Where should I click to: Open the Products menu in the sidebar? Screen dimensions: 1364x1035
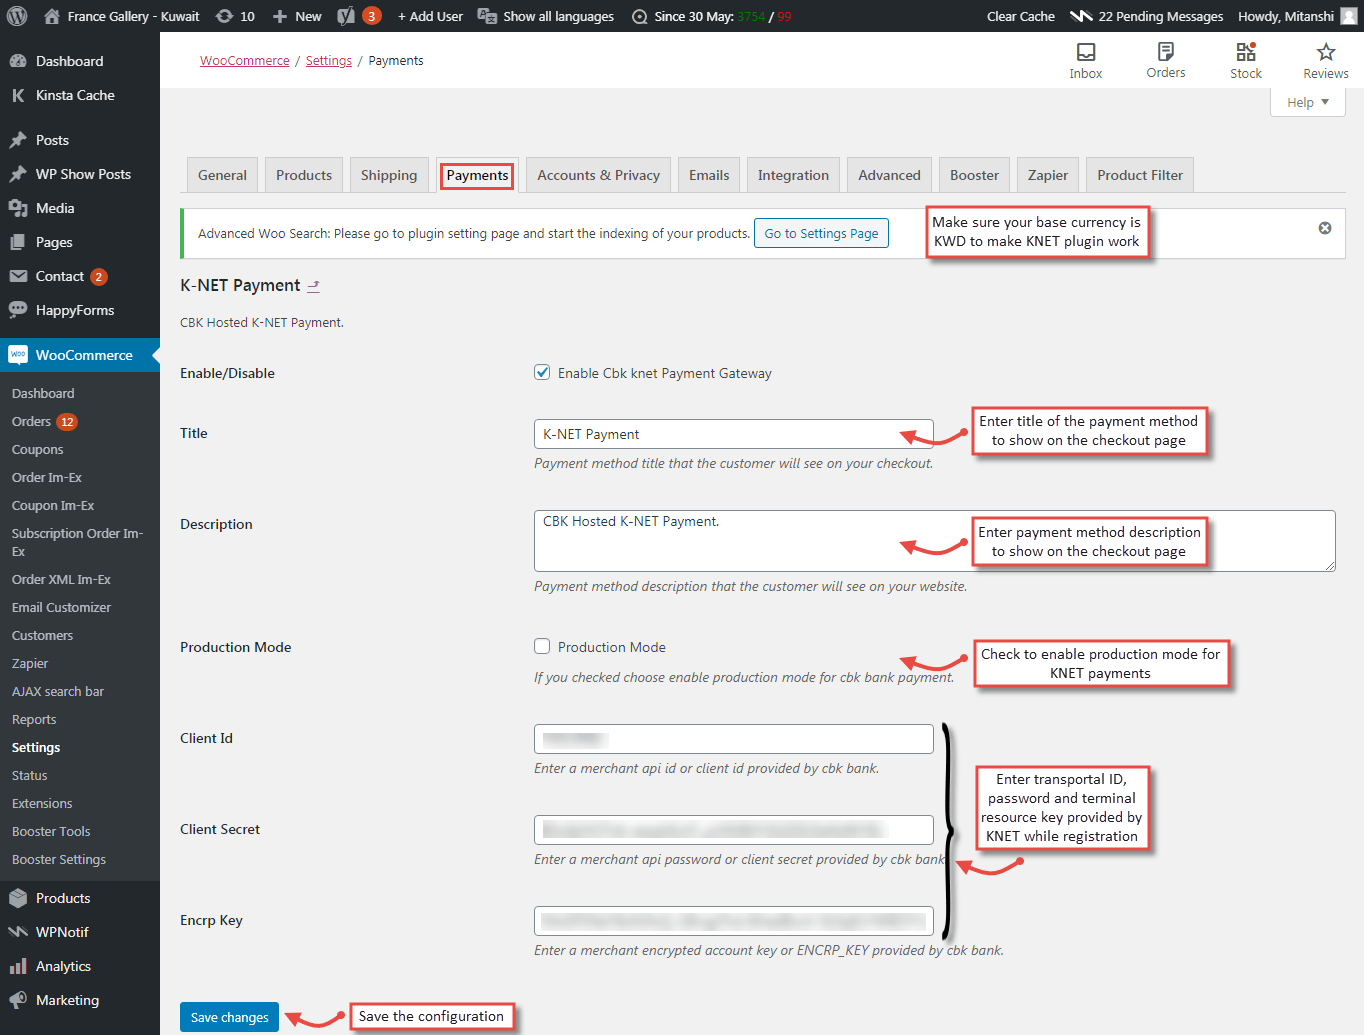click(x=80, y=898)
